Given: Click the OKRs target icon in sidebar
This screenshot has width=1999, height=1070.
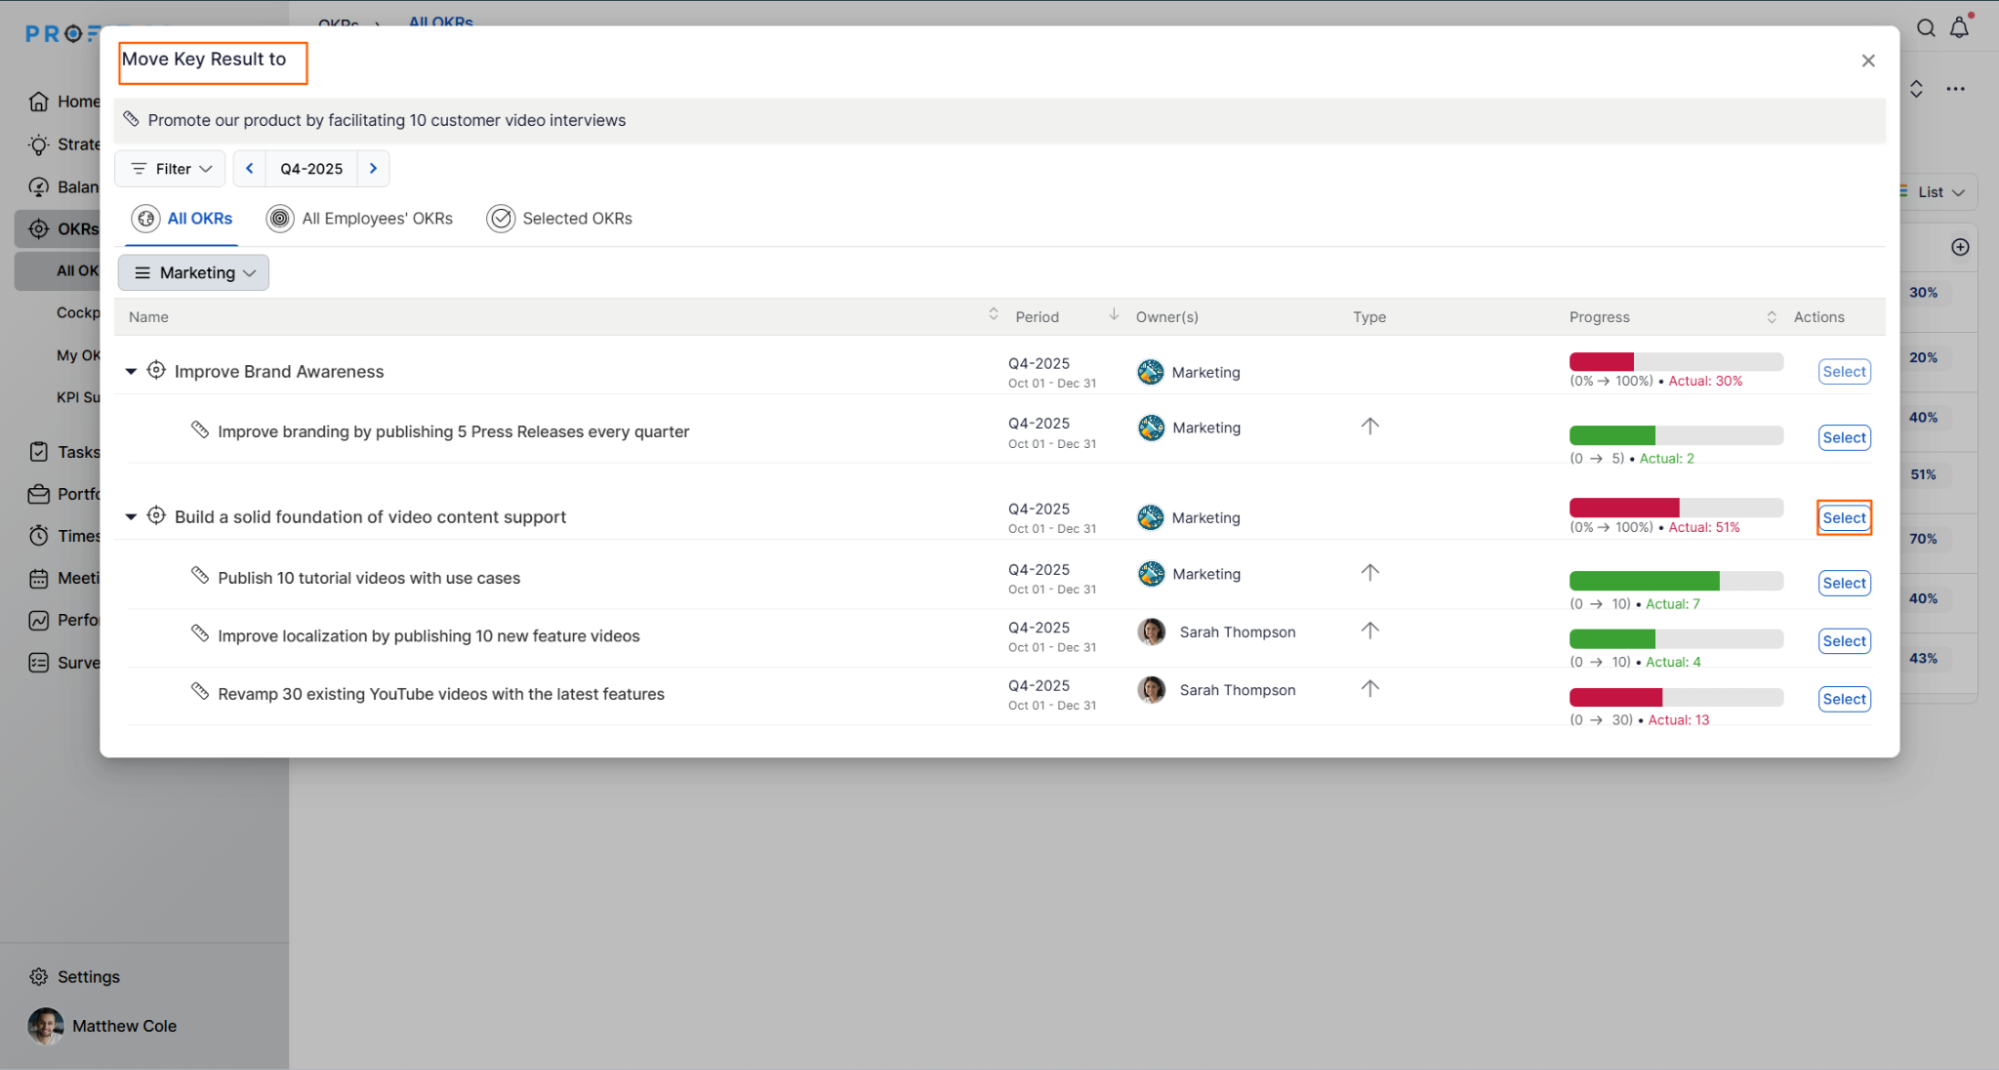Looking at the screenshot, I should tap(39, 229).
